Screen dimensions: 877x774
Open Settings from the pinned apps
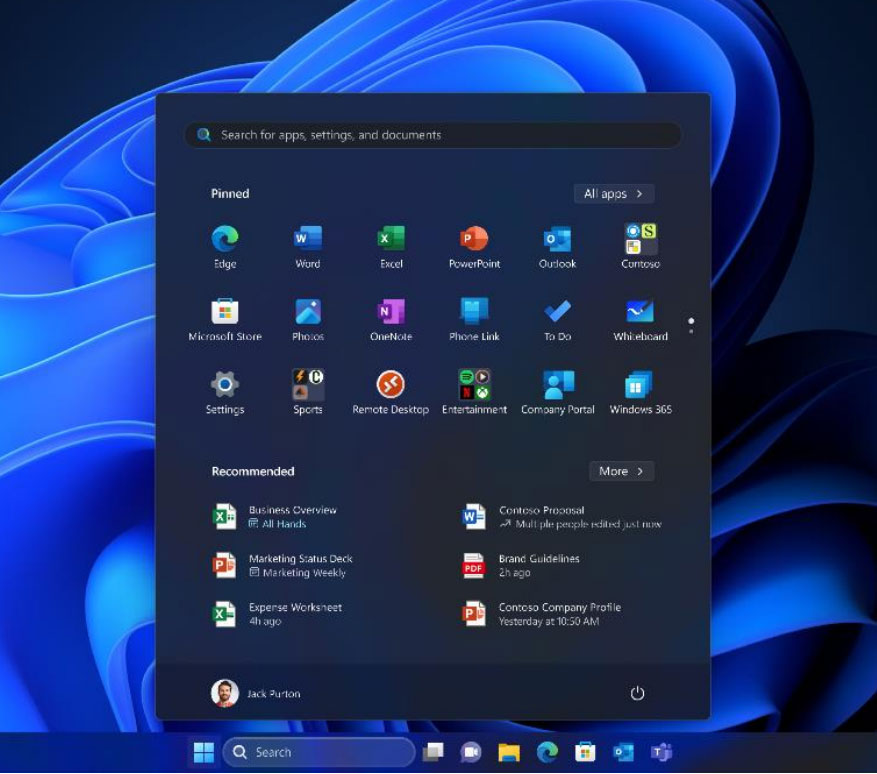[225, 393]
